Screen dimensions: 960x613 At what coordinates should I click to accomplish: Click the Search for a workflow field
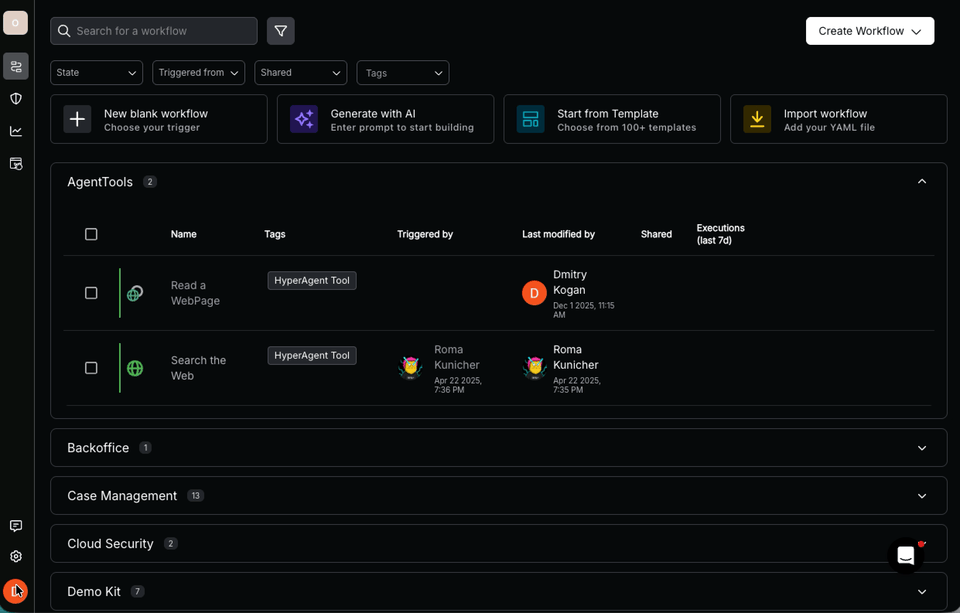click(x=154, y=31)
